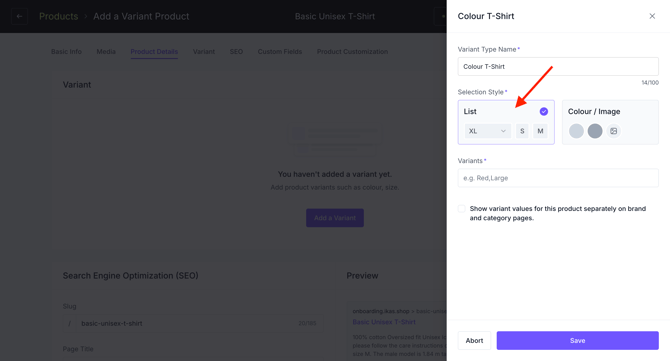The image size is (670, 361).
Task: Save the variant type
Action: [577, 340]
